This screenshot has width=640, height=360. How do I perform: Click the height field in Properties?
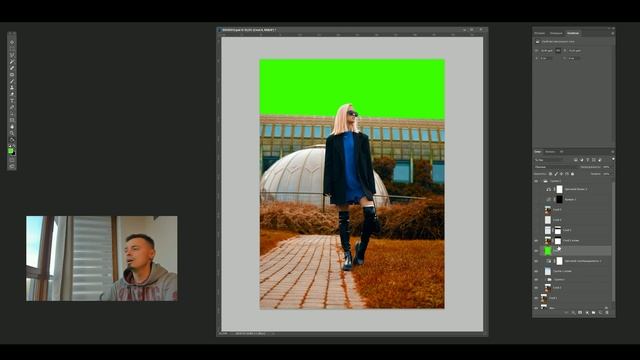tap(575, 51)
